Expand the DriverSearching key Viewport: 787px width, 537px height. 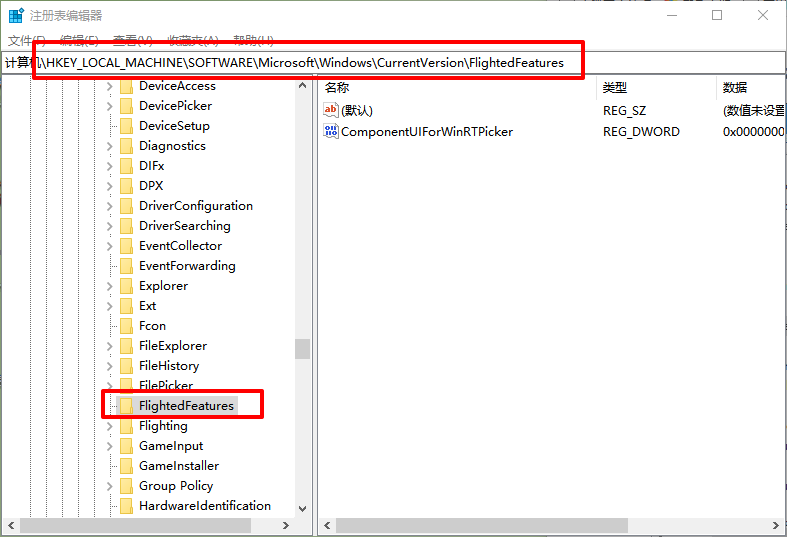[x=109, y=226]
